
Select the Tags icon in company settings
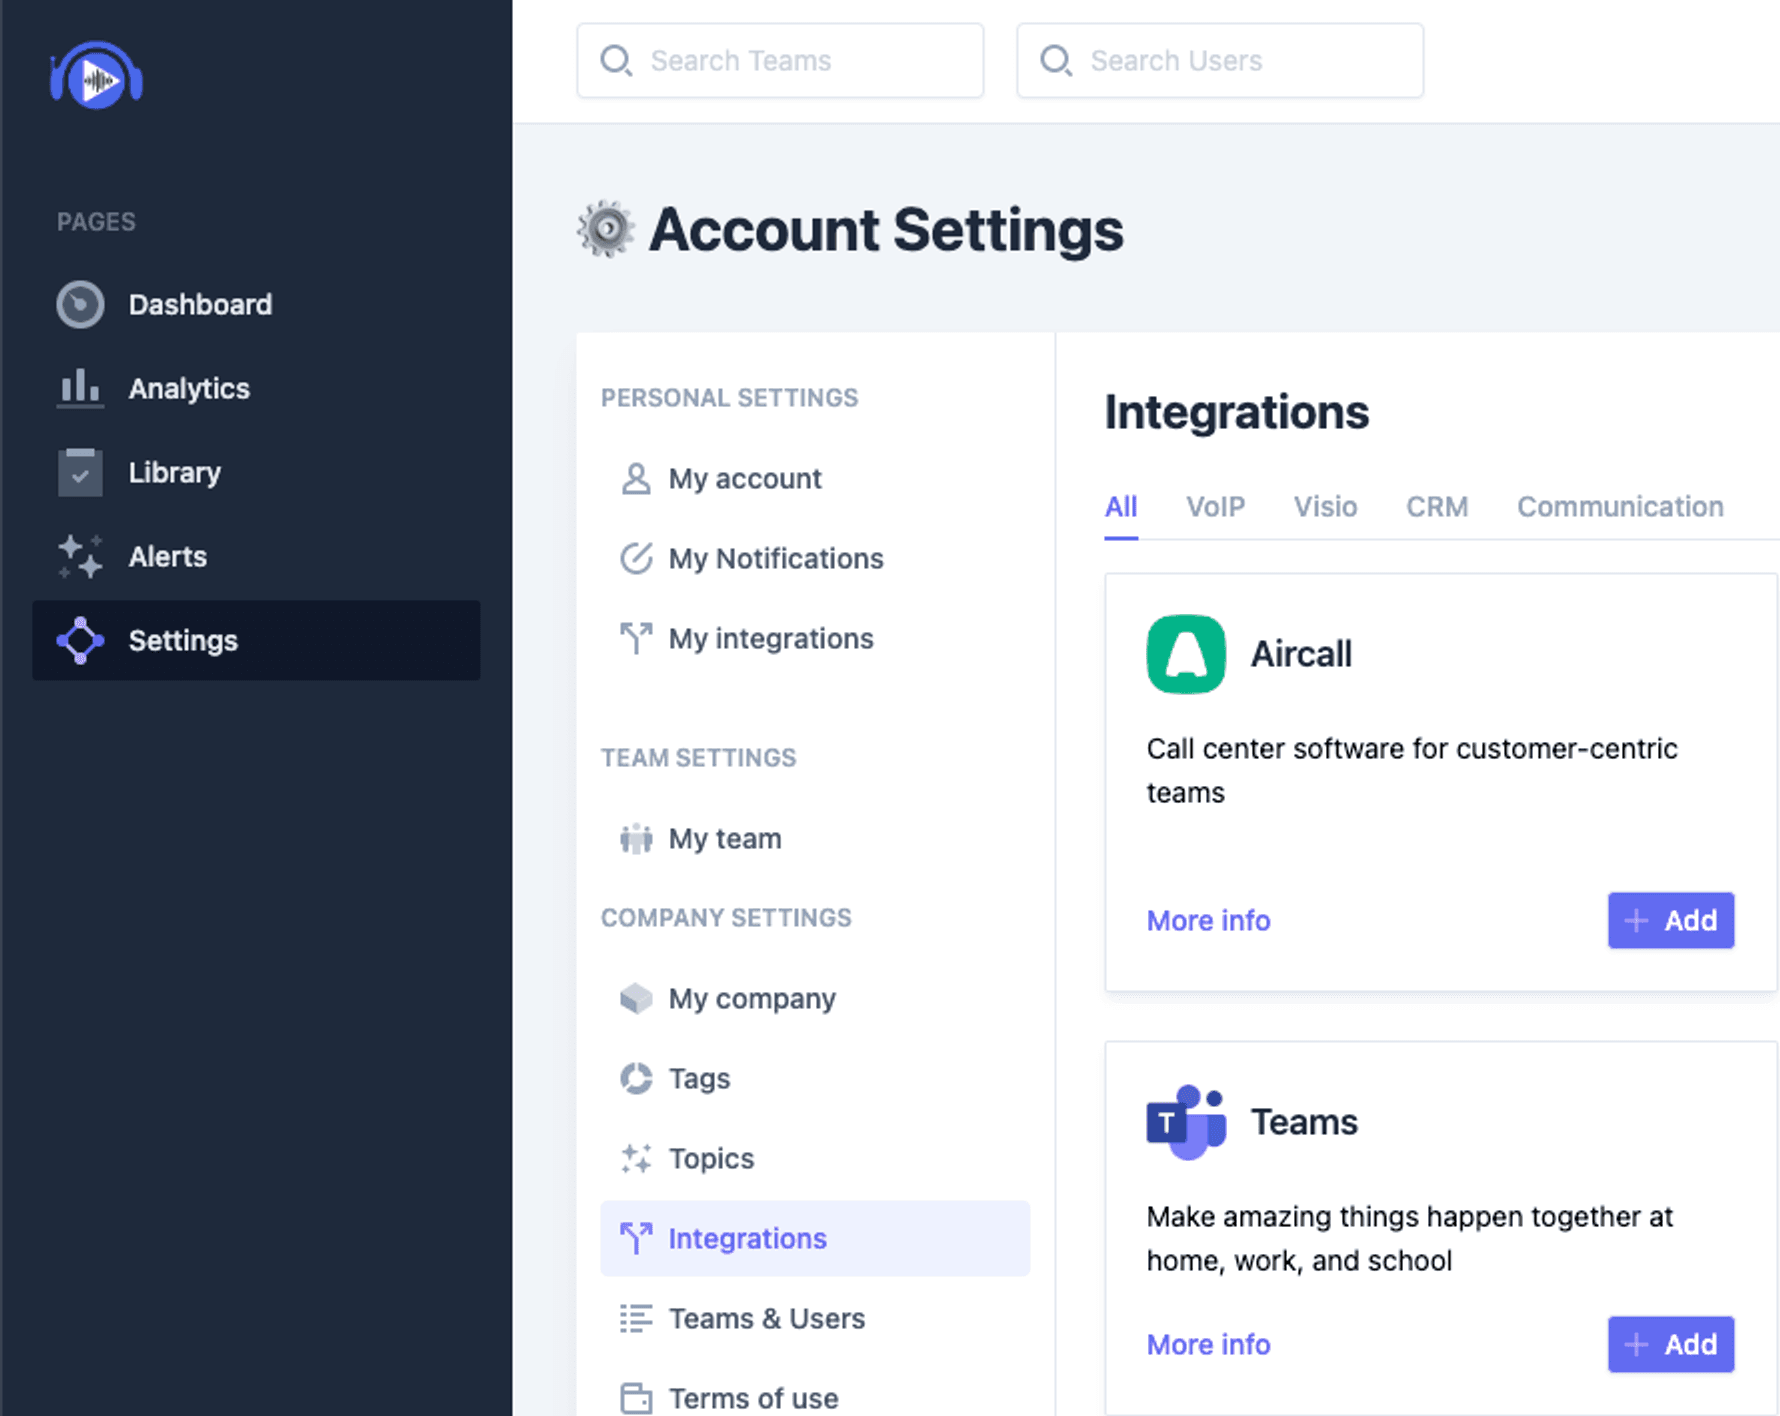tap(636, 1079)
